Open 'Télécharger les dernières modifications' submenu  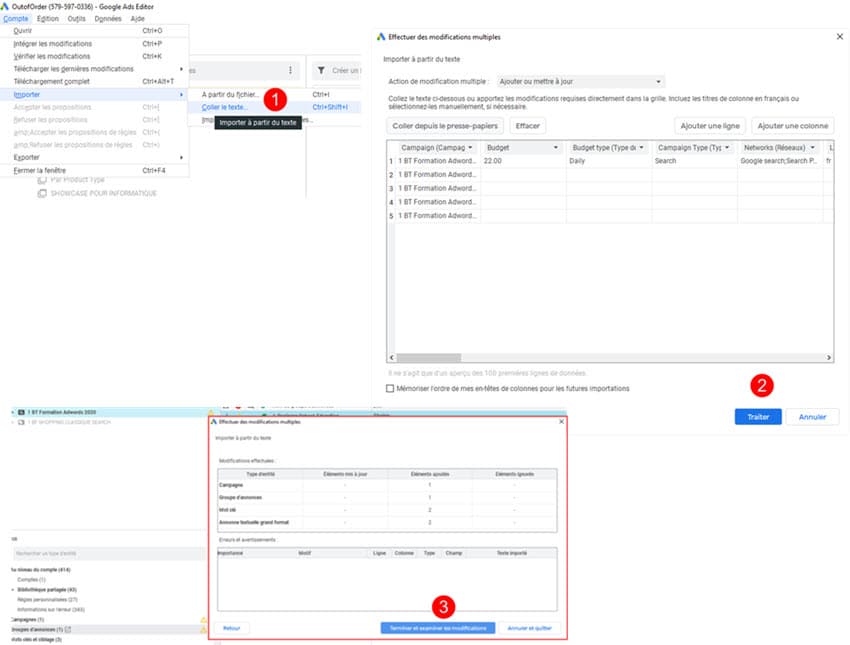[x=95, y=69]
